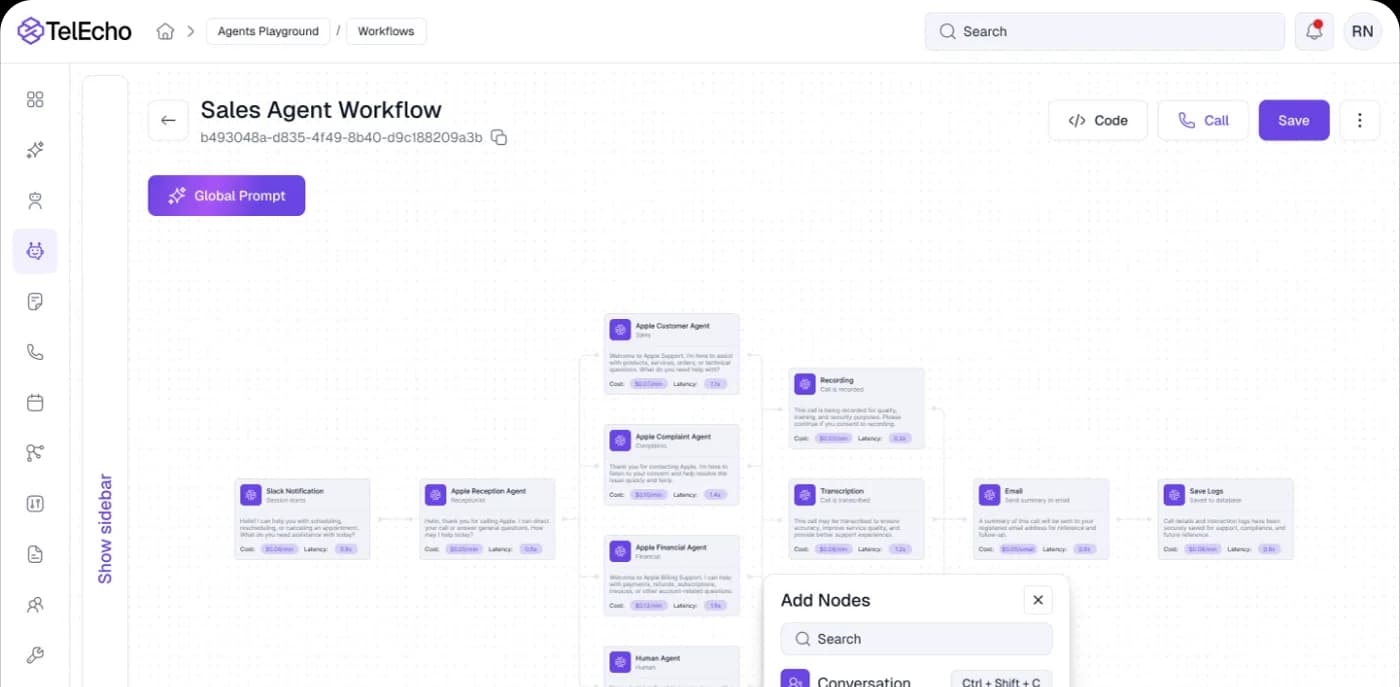Click the TelEcho logo
The height and width of the screenshot is (687, 1400).
click(x=75, y=31)
